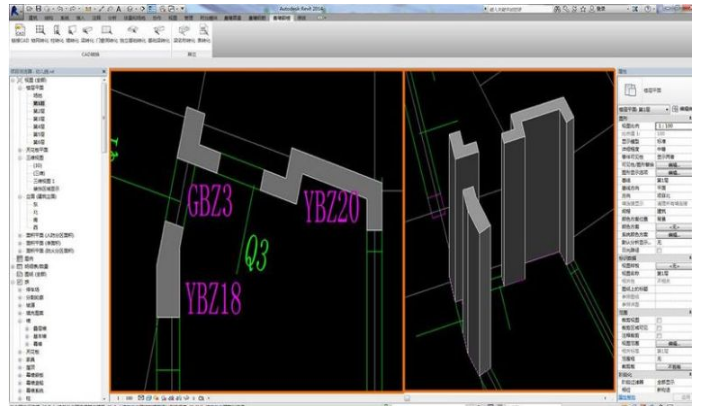
Task: Click the text annotation A icon in quick toolbar
Action: coord(119,9)
